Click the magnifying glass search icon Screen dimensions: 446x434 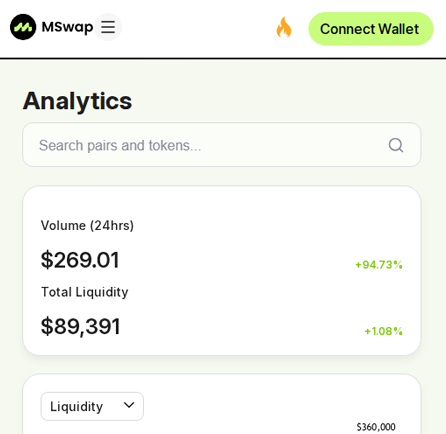coord(396,145)
